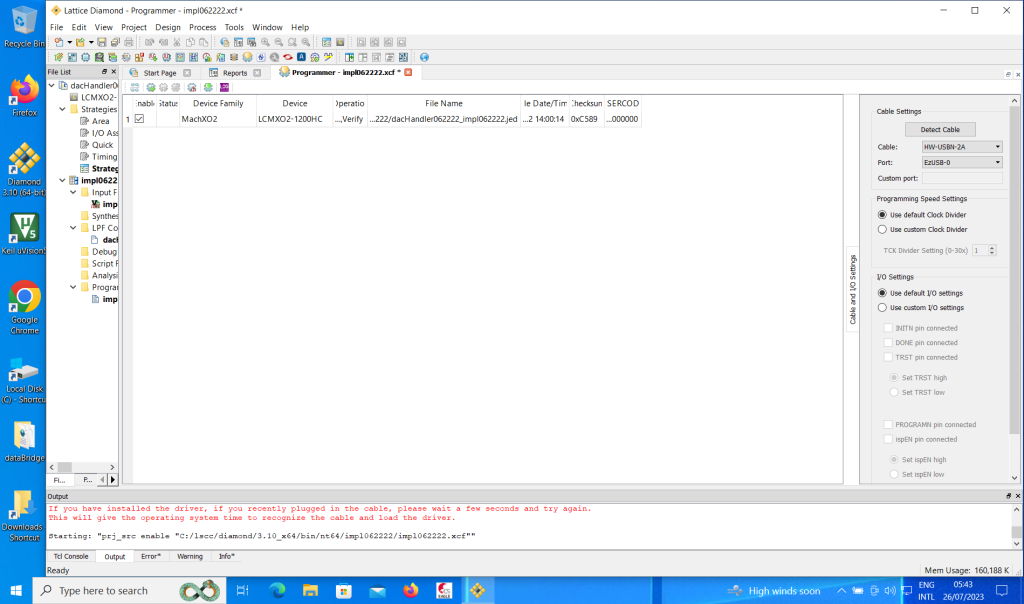Click the New file toolbar icon
The width and height of the screenshot is (1024, 604).
[x=58, y=42]
